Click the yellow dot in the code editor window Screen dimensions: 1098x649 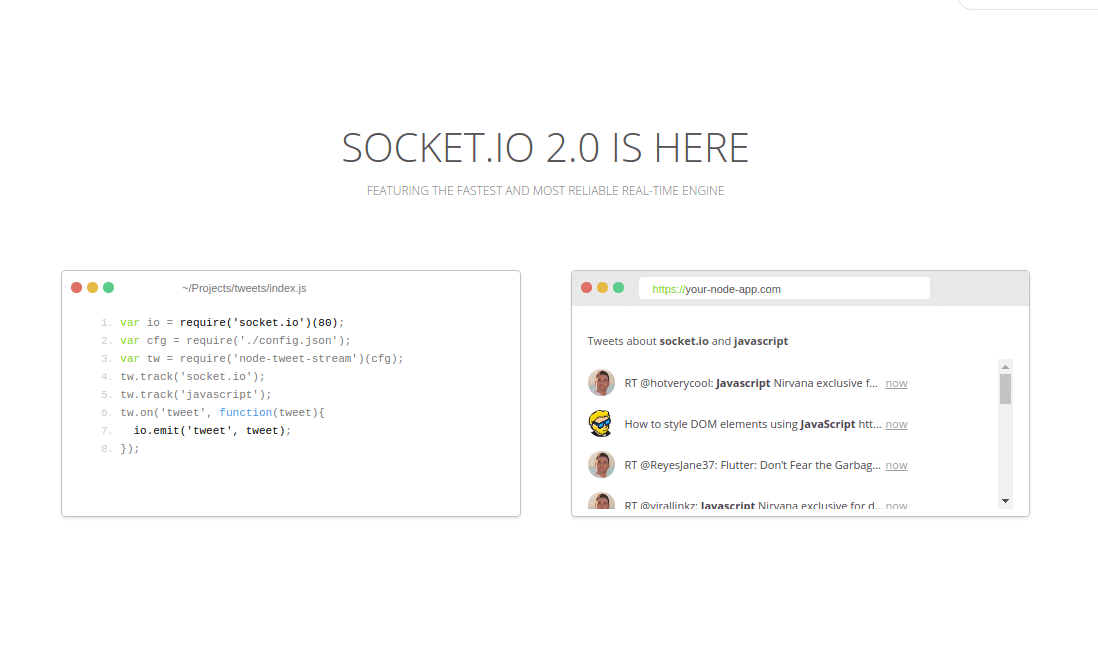click(92, 288)
